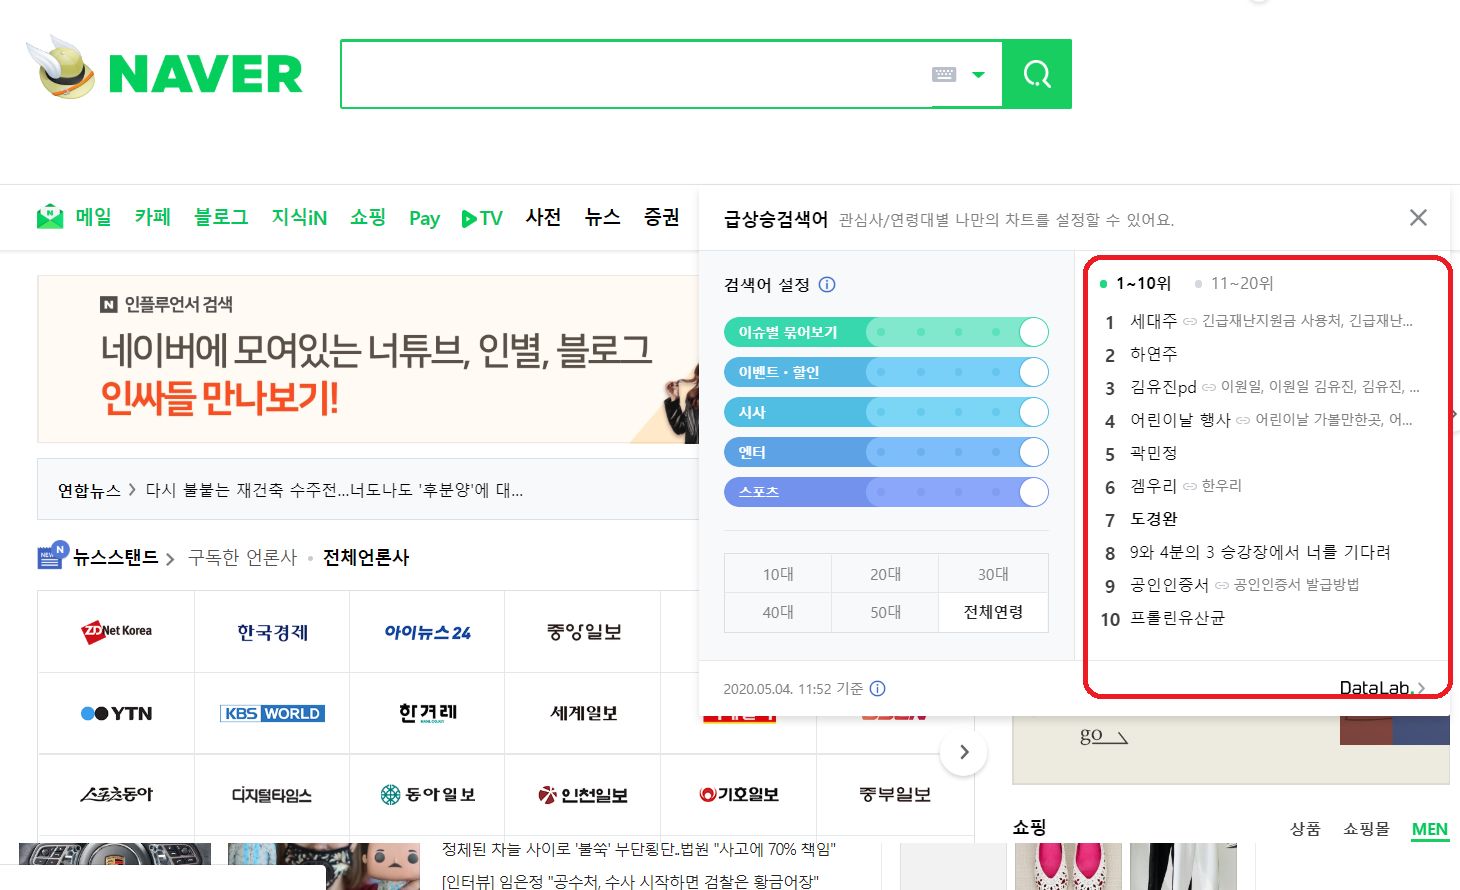Viewport: 1460px width, 890px height.
Task: Select the 20대 age group
Action: point(885,574)
